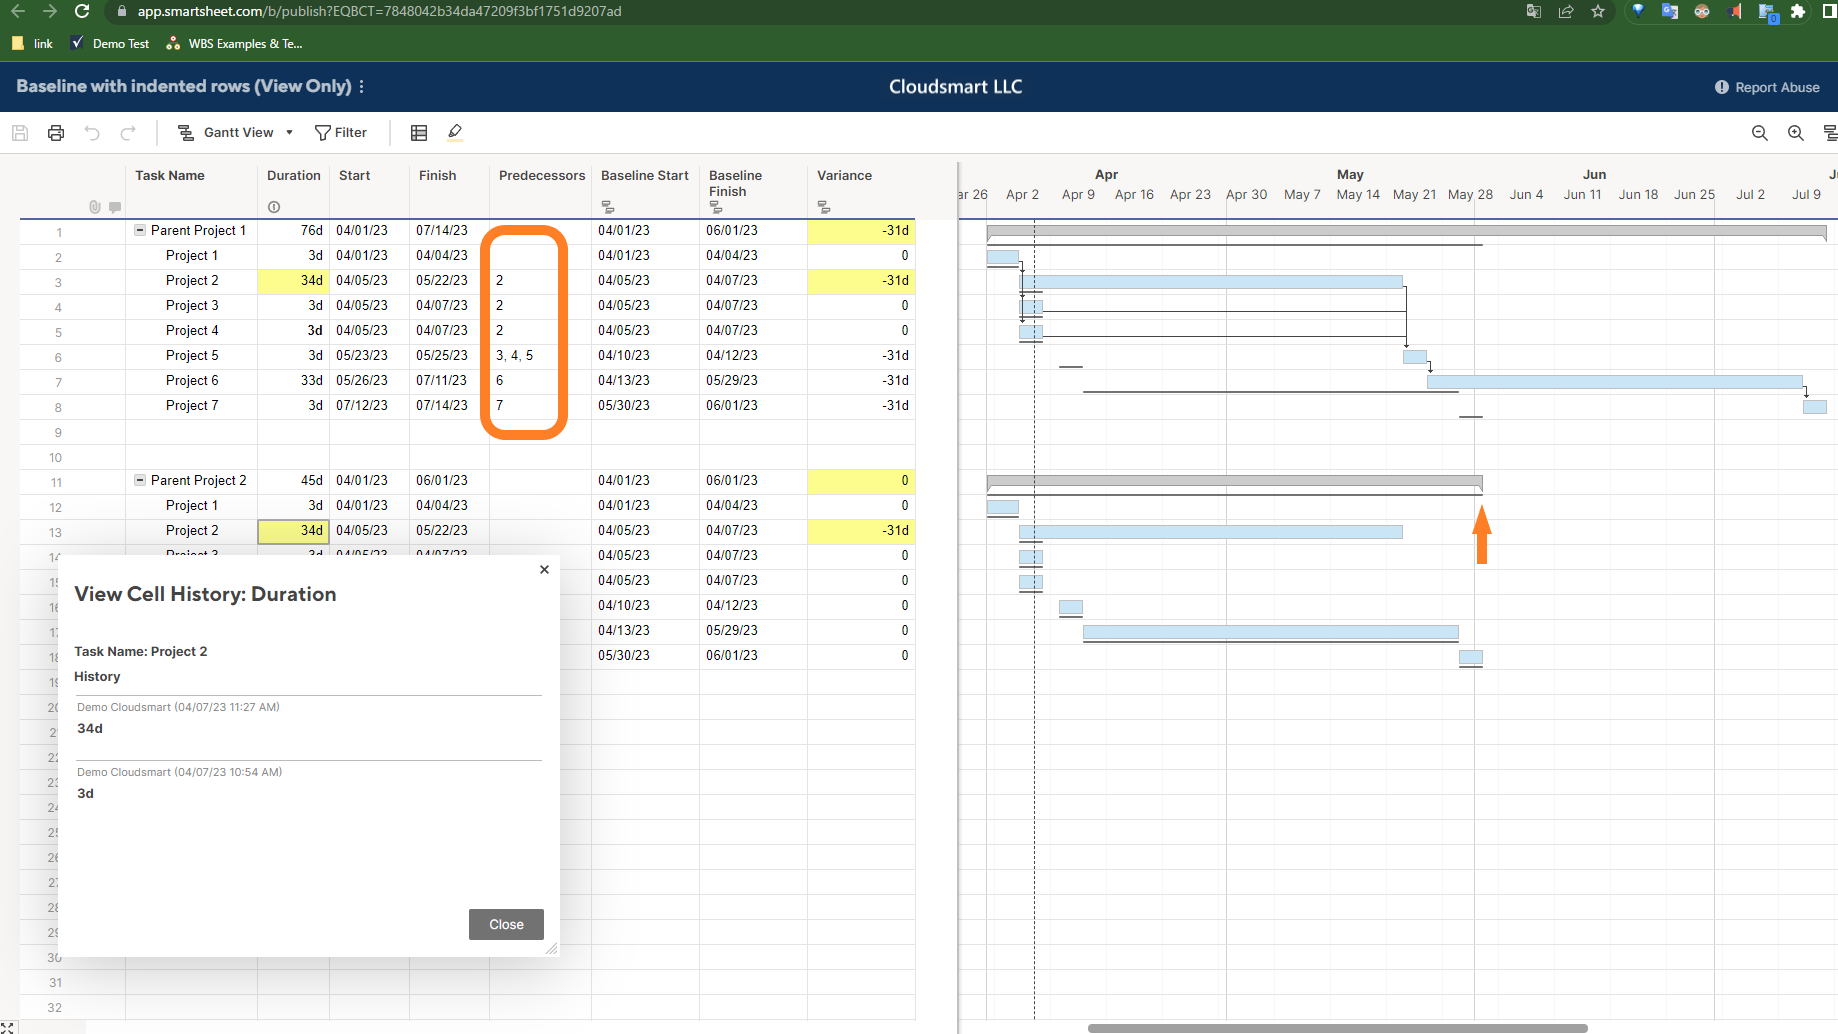This screenshot has height=1034, width=1838.
Task: Click the Redo icon
Action: click(128, 132)
